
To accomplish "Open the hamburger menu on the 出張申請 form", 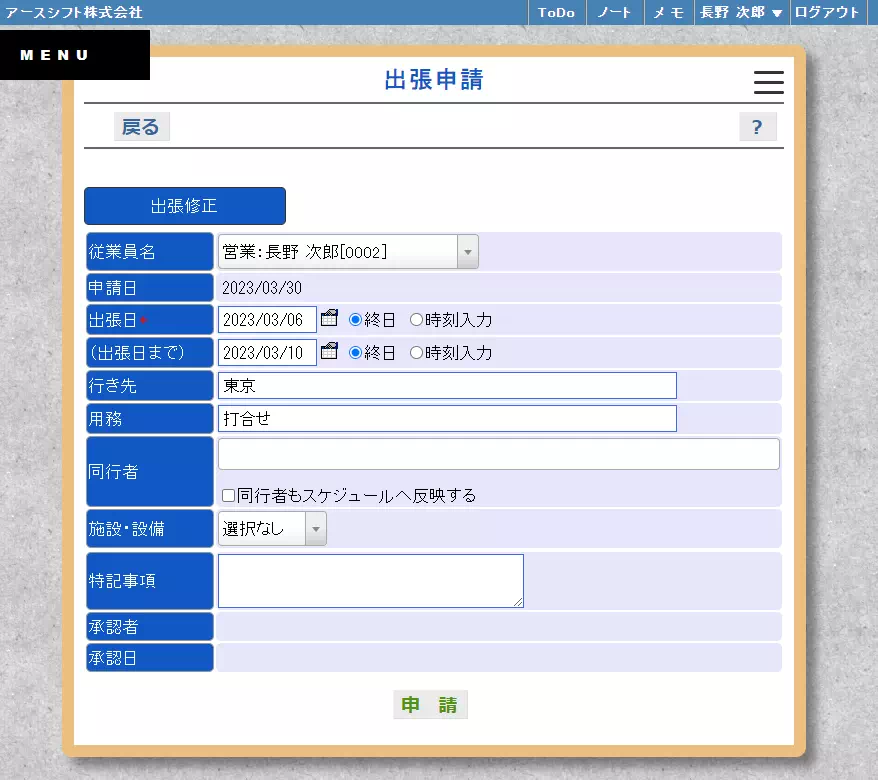I will click(768, 83).
